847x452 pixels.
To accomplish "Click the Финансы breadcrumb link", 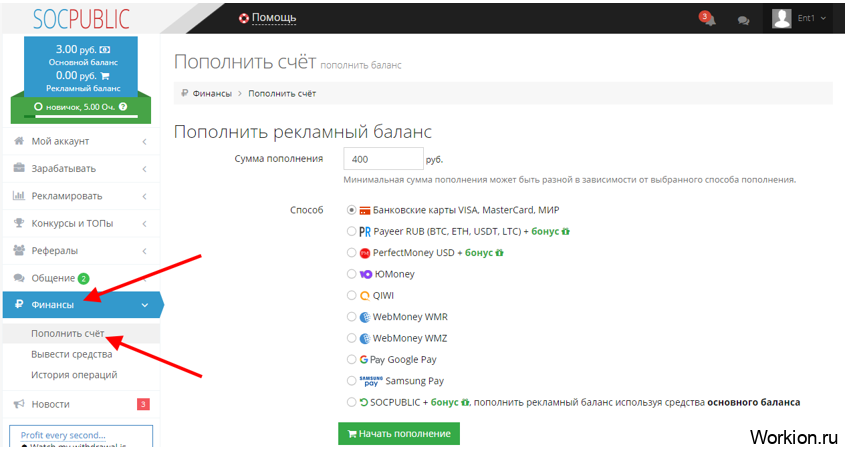I will [212, 93].
